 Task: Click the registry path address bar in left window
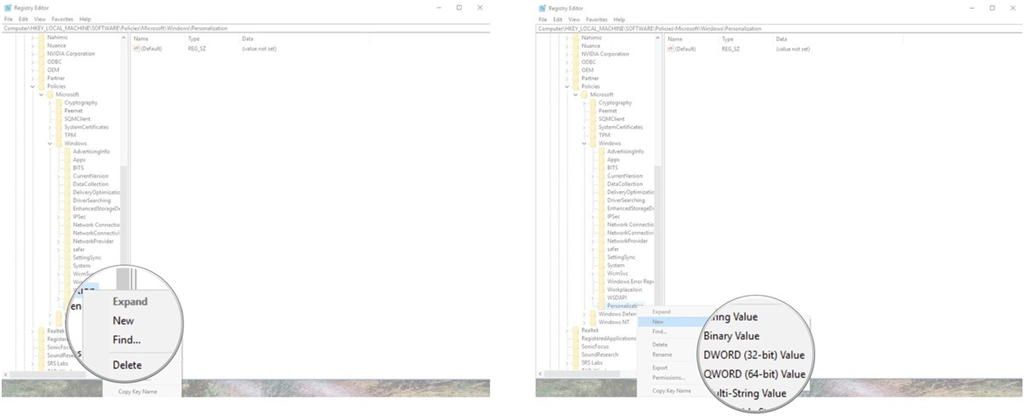point(246,29)
